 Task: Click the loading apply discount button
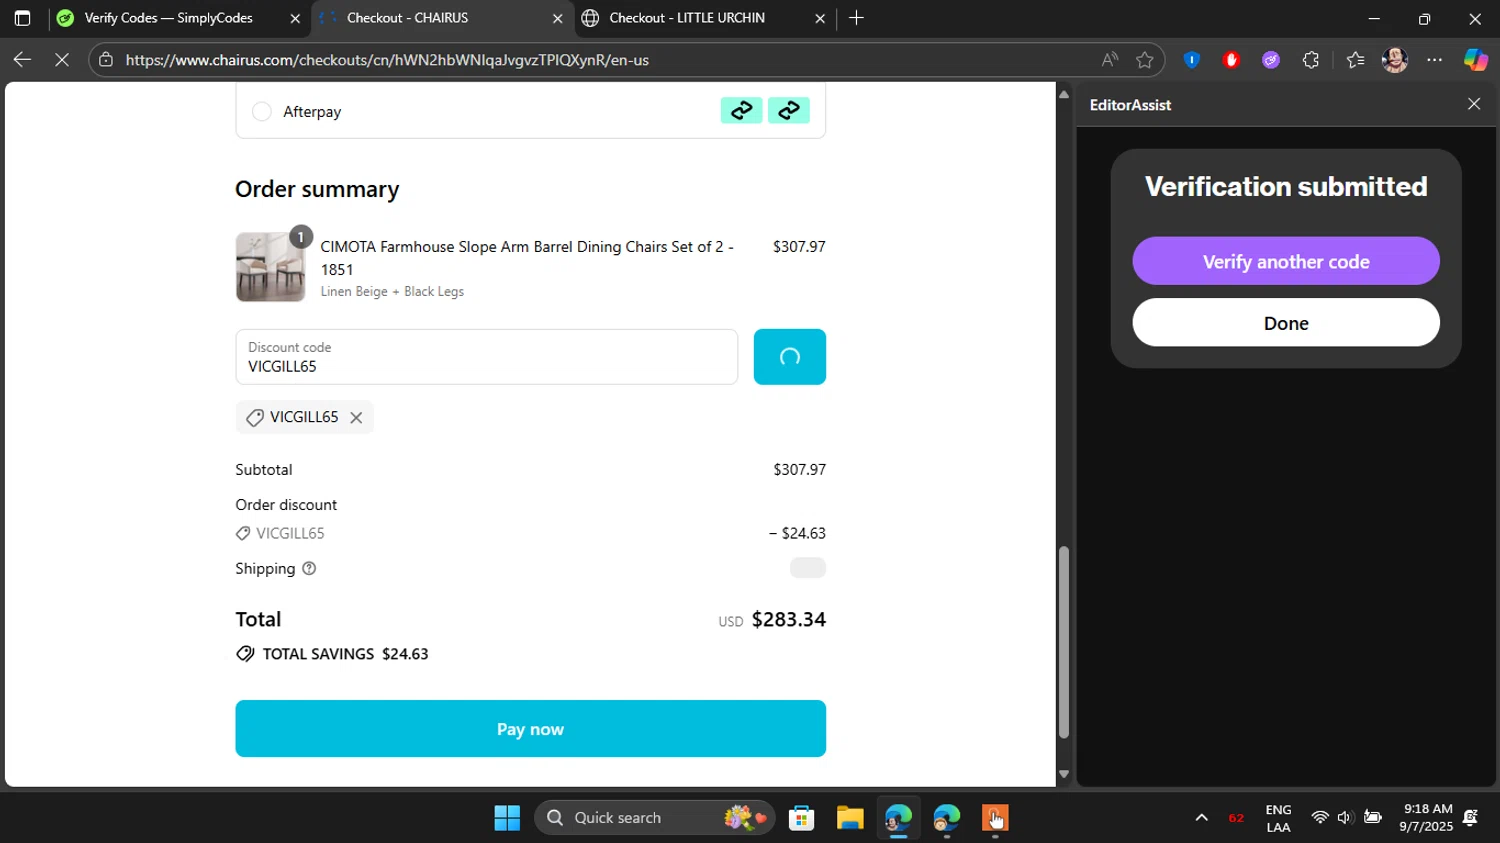(x=790, y=357)
